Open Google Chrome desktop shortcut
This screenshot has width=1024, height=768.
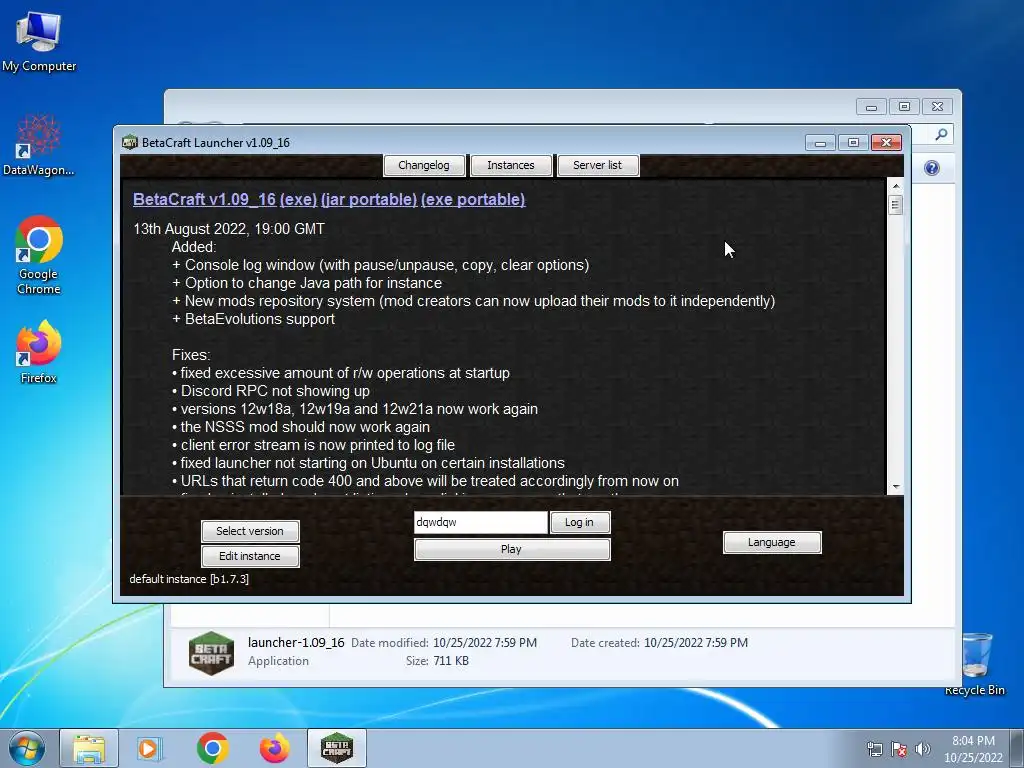[39, 255]
